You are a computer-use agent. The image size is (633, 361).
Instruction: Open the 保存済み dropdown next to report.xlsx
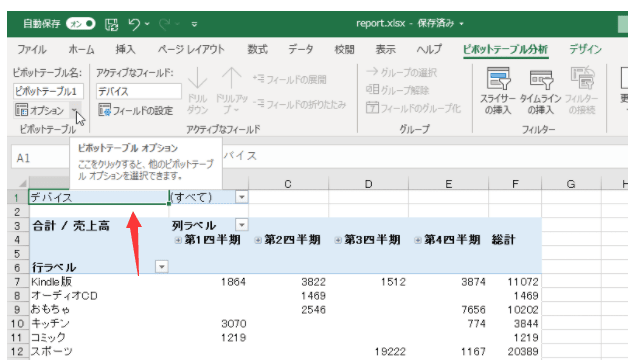pos(461,24)
